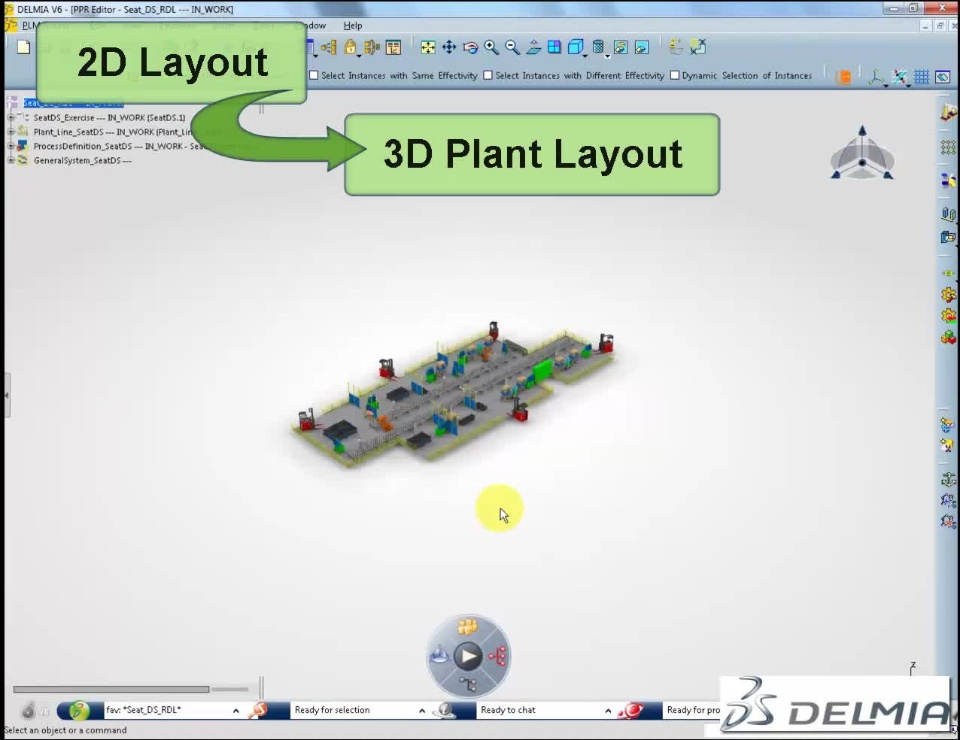Viewport: 960px width, 740px height.
Task: Click the tree structure icon beside padlock
Action: coord(329,47)
